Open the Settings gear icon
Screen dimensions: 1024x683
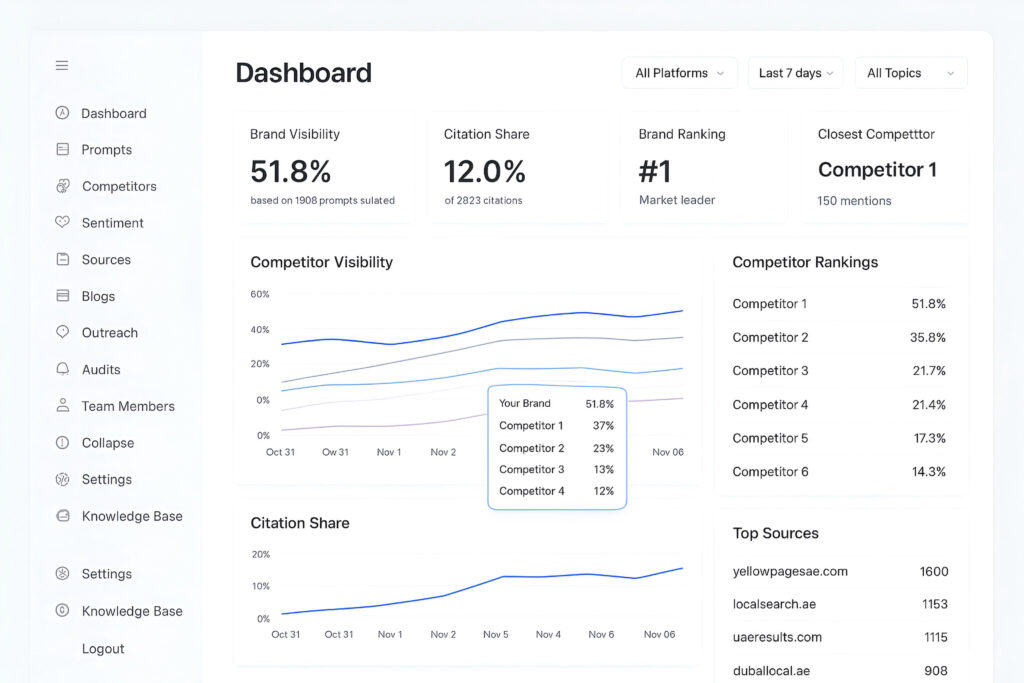[62, 479]
